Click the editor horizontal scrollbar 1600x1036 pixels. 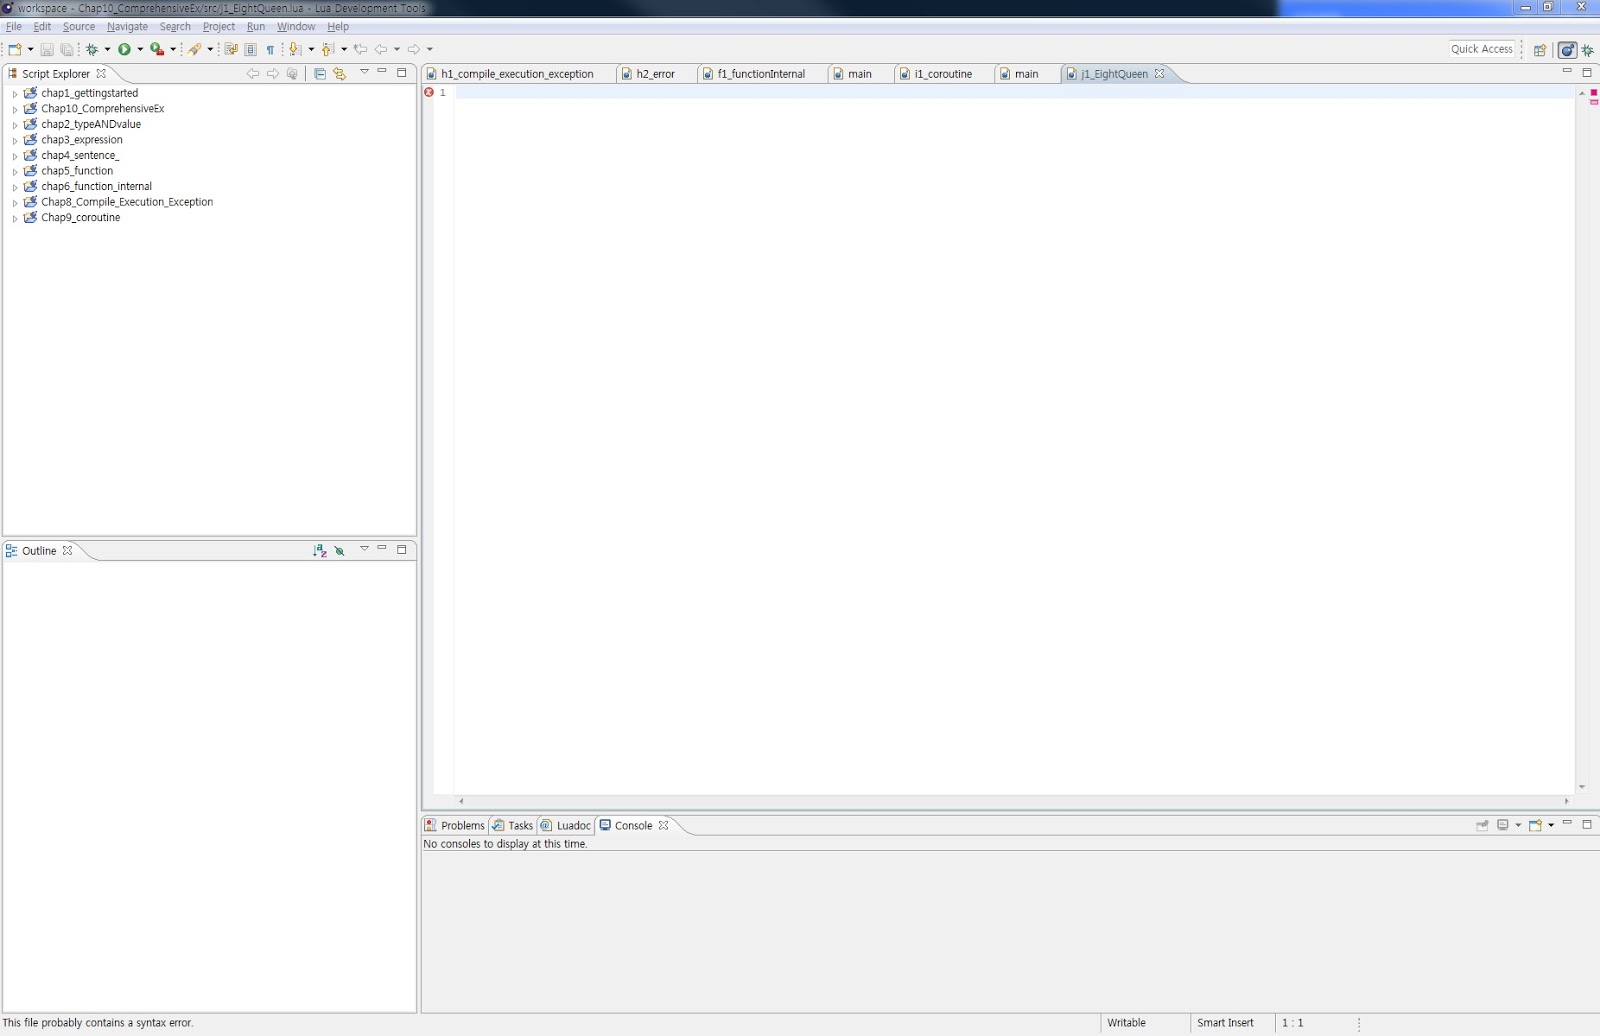pyautogui.click(x=1014, y=801)
